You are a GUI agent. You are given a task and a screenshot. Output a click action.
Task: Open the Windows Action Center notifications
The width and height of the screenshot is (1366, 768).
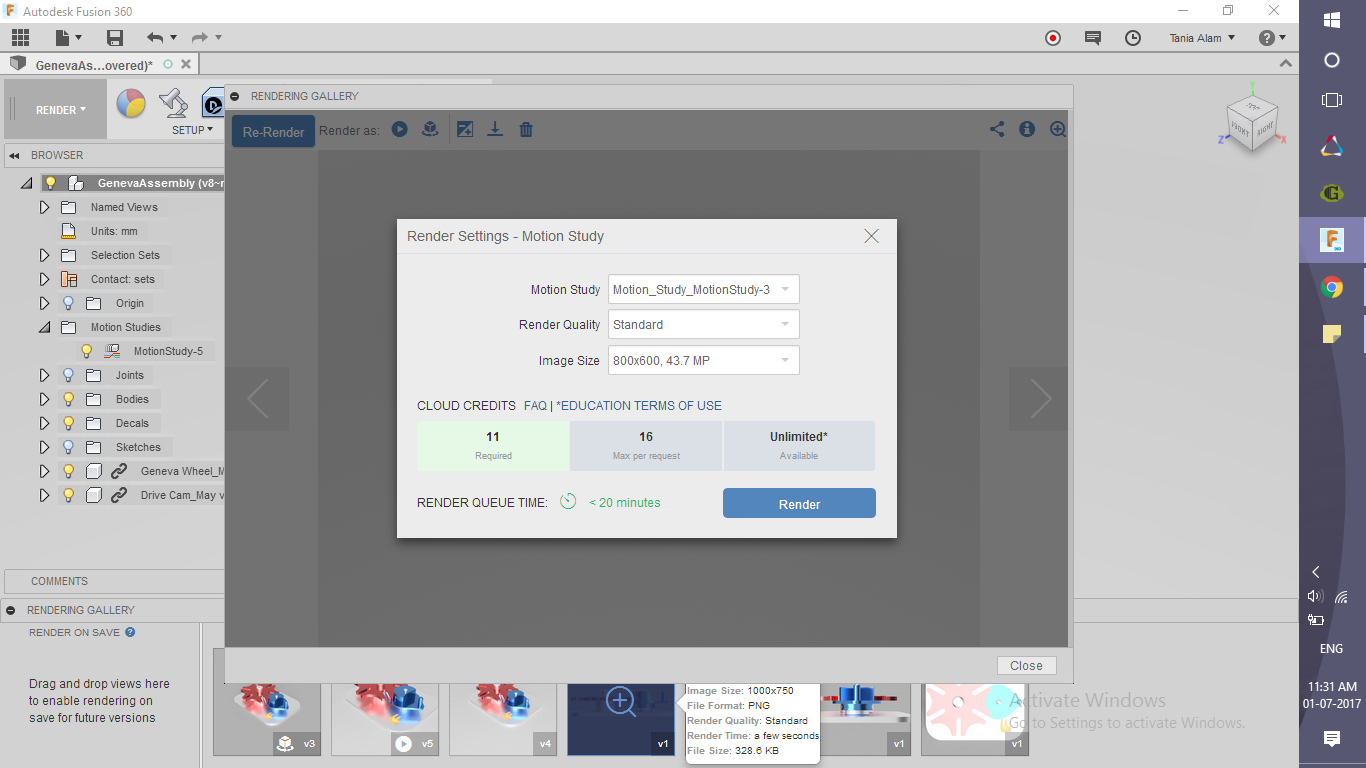[x=1332, y=739]
